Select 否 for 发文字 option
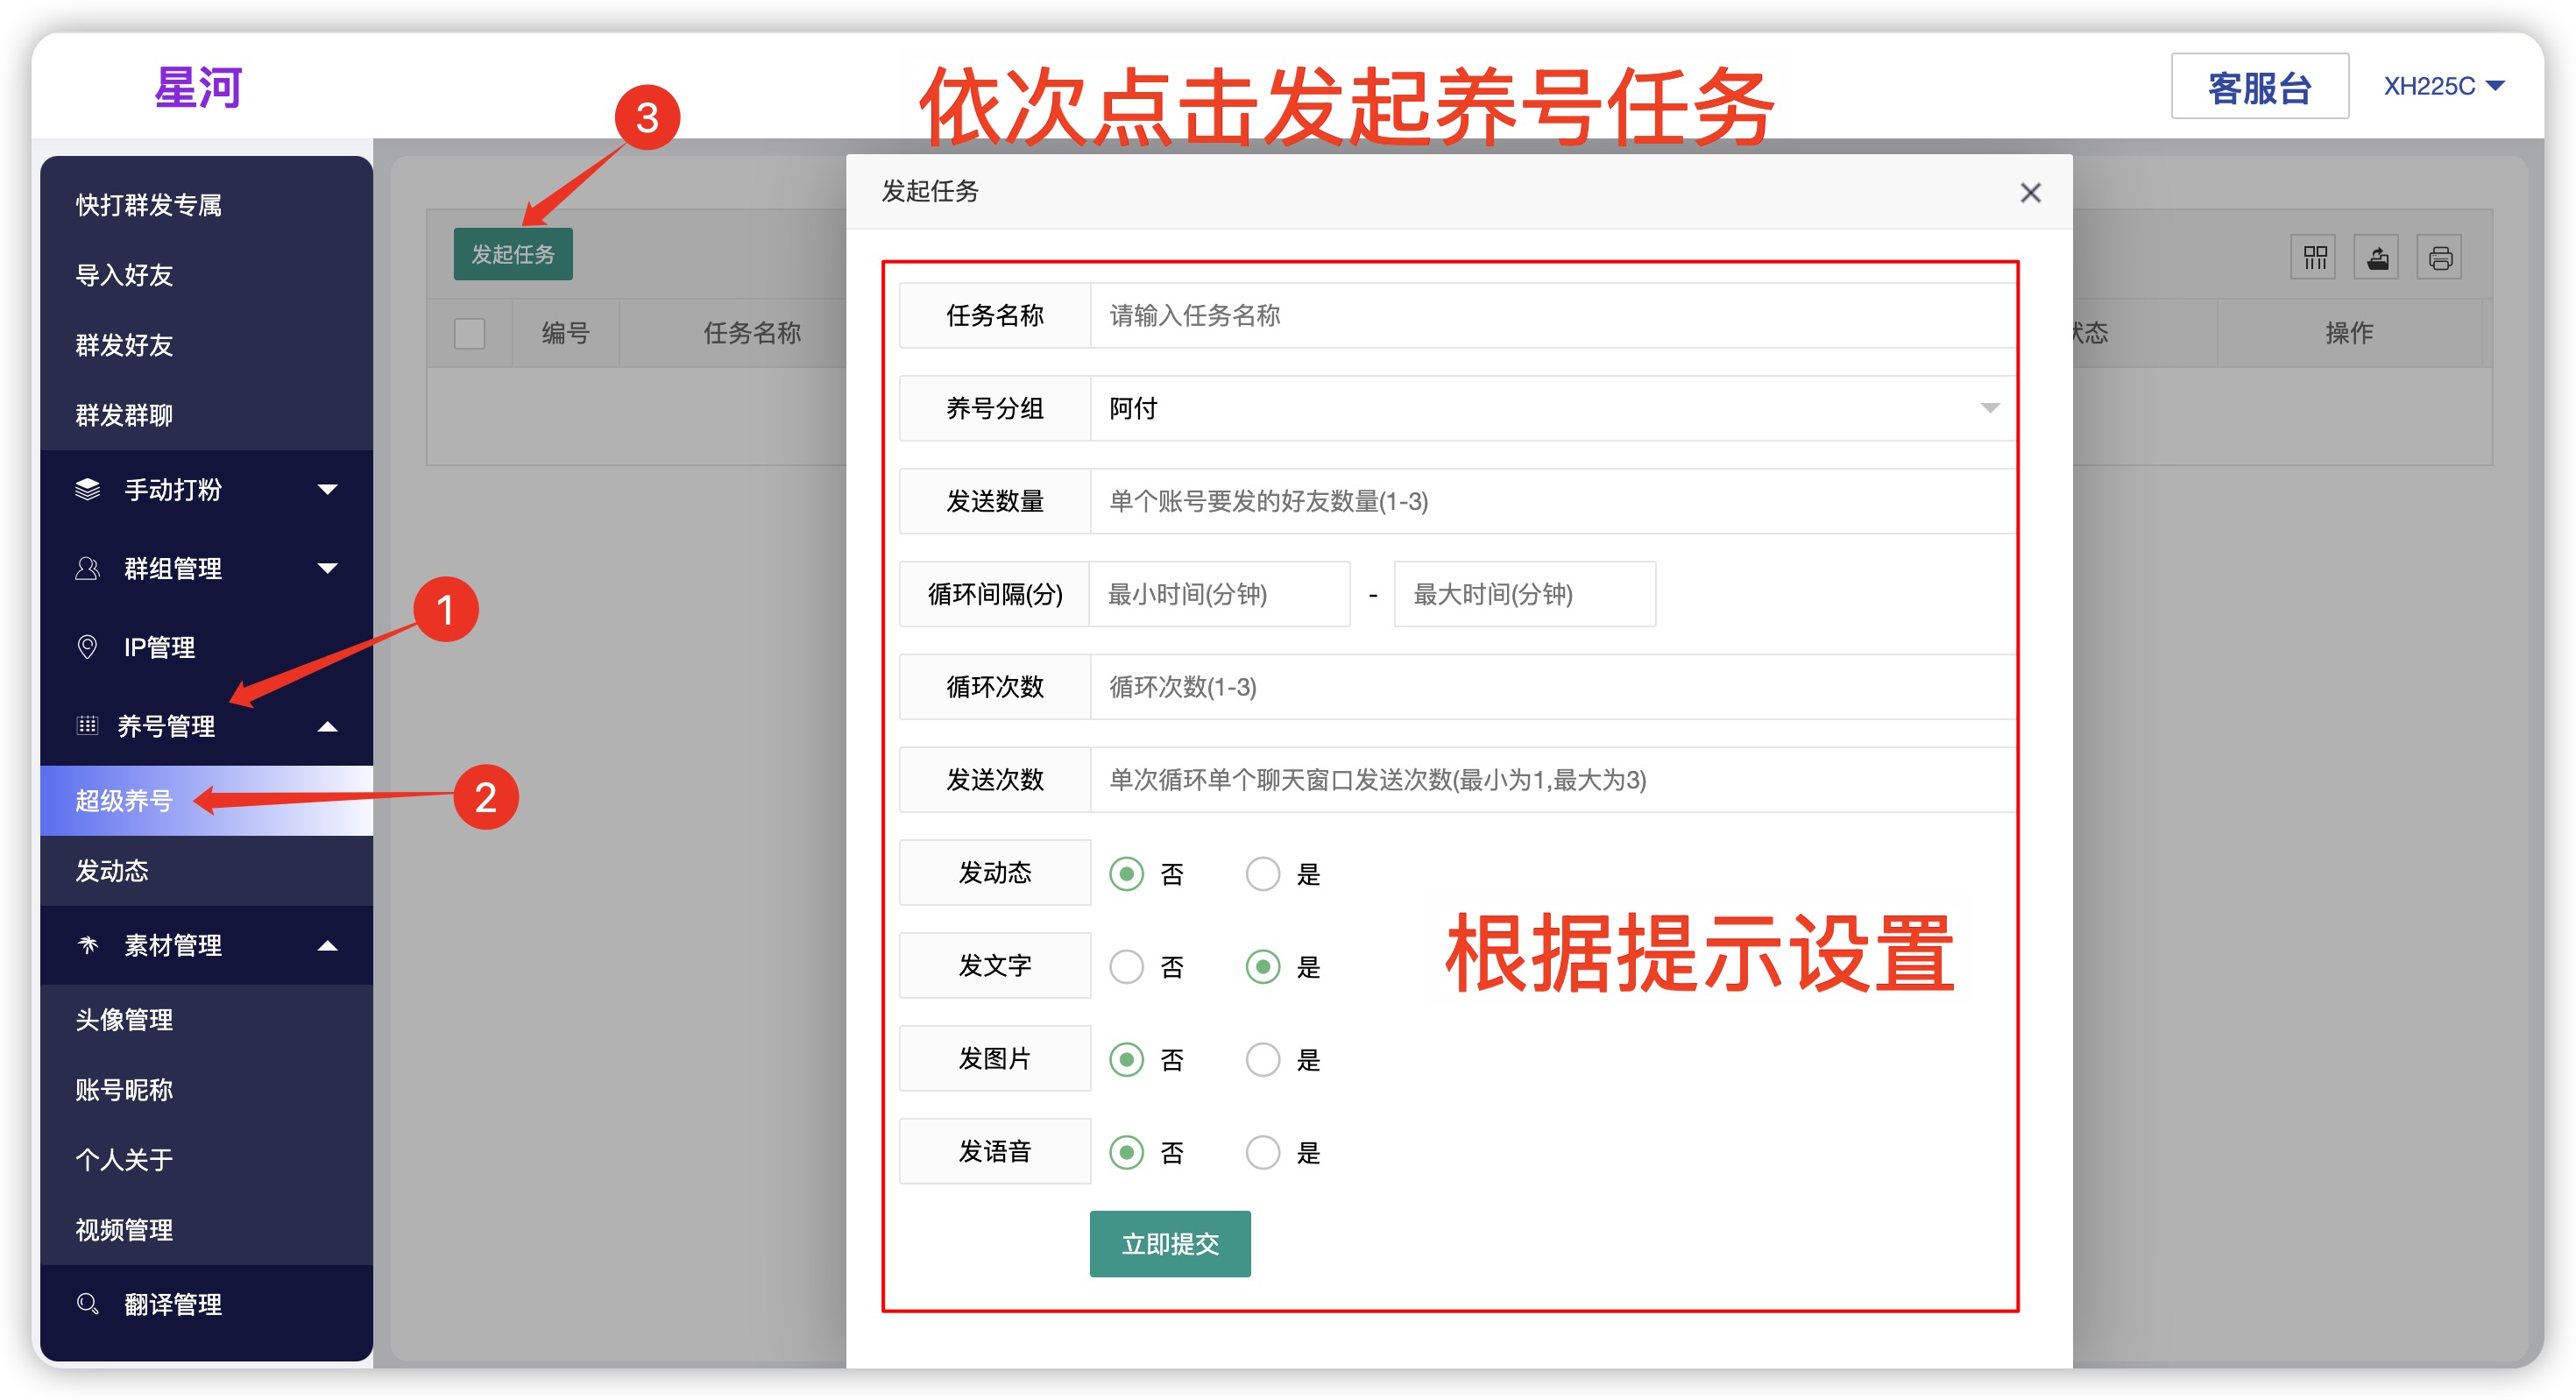The width and height of the screenshot is (2576, 1400). click(x=1127, y=966)
